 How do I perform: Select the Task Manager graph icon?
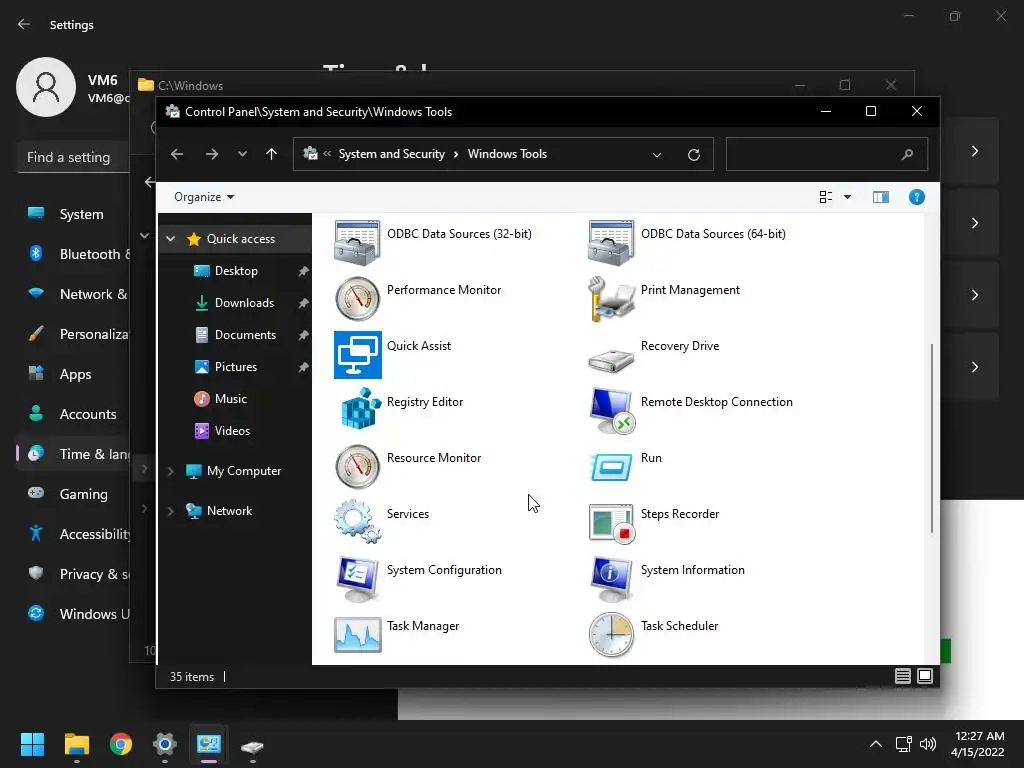click(x=357, y=635)
